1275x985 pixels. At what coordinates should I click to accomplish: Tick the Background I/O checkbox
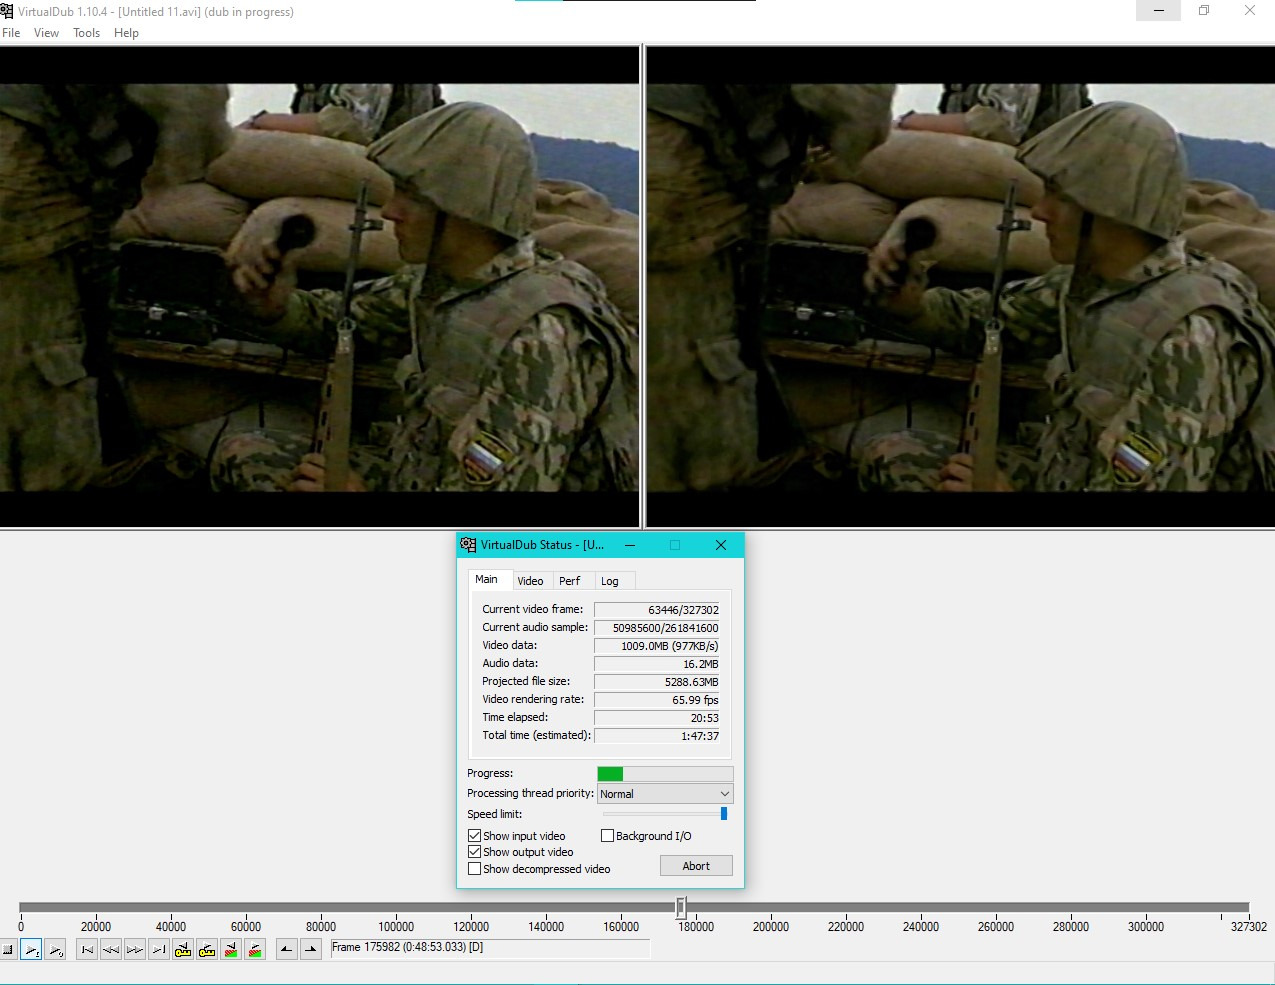pyautogui.click(x=607, y=836)
